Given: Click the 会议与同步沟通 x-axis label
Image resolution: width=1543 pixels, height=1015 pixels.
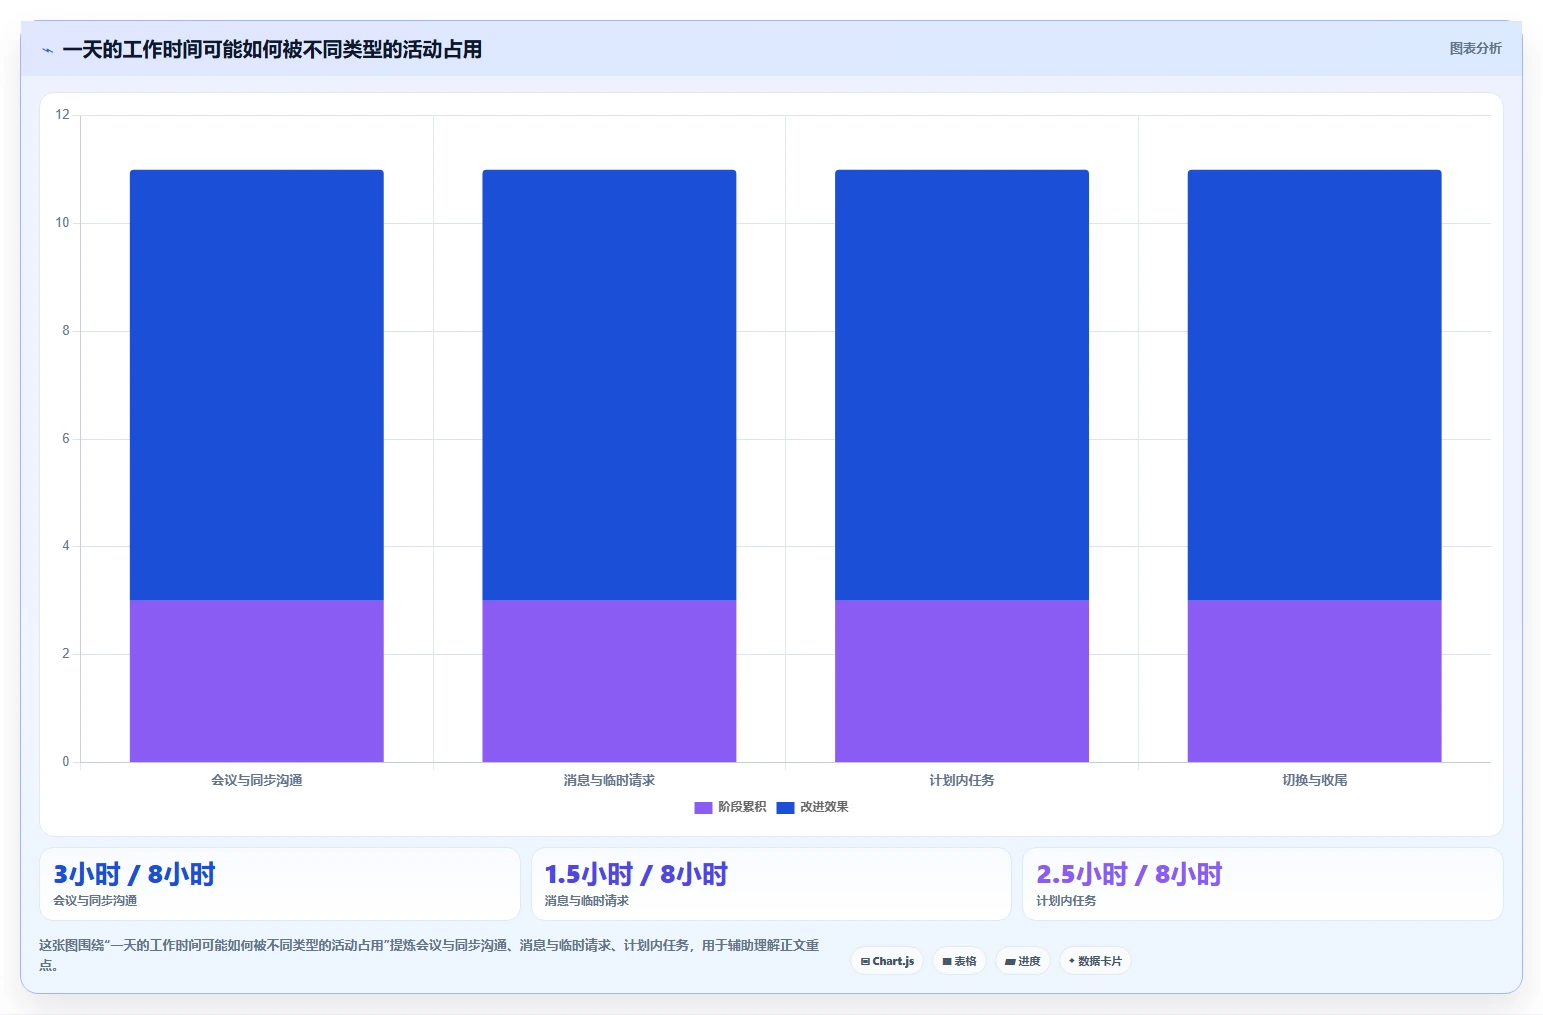Looking at the screenshot, I should tap(257, 780).
